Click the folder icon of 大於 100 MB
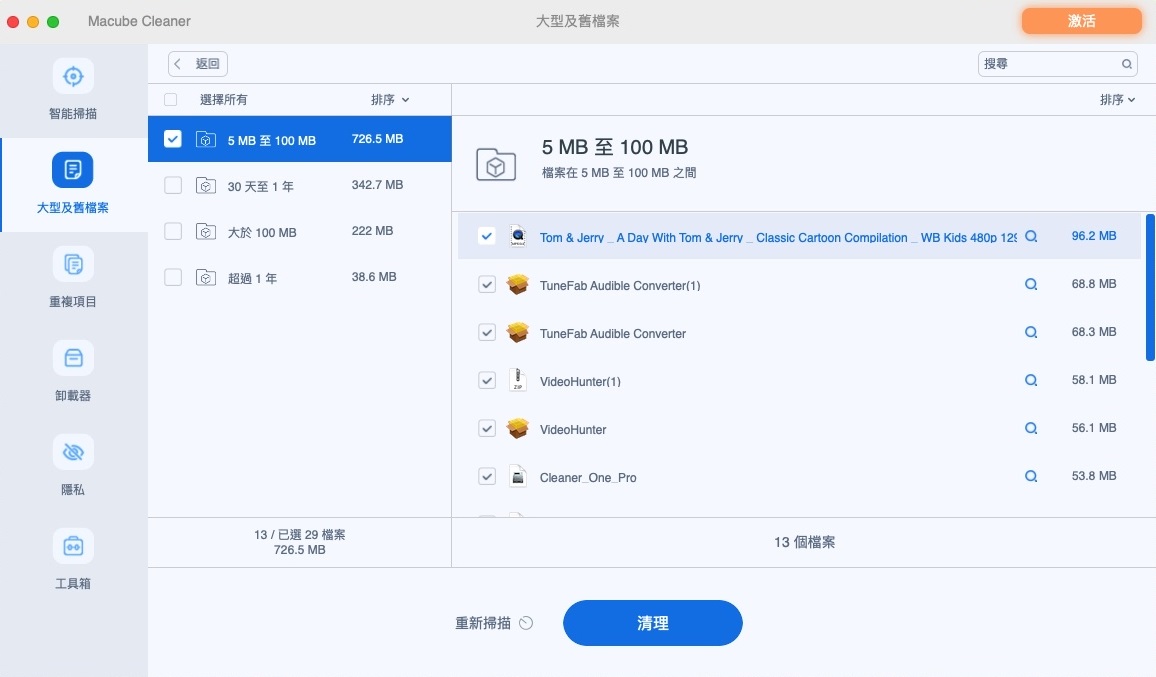The width and height of the screenshot is (1156, 677). coord(206,232)
